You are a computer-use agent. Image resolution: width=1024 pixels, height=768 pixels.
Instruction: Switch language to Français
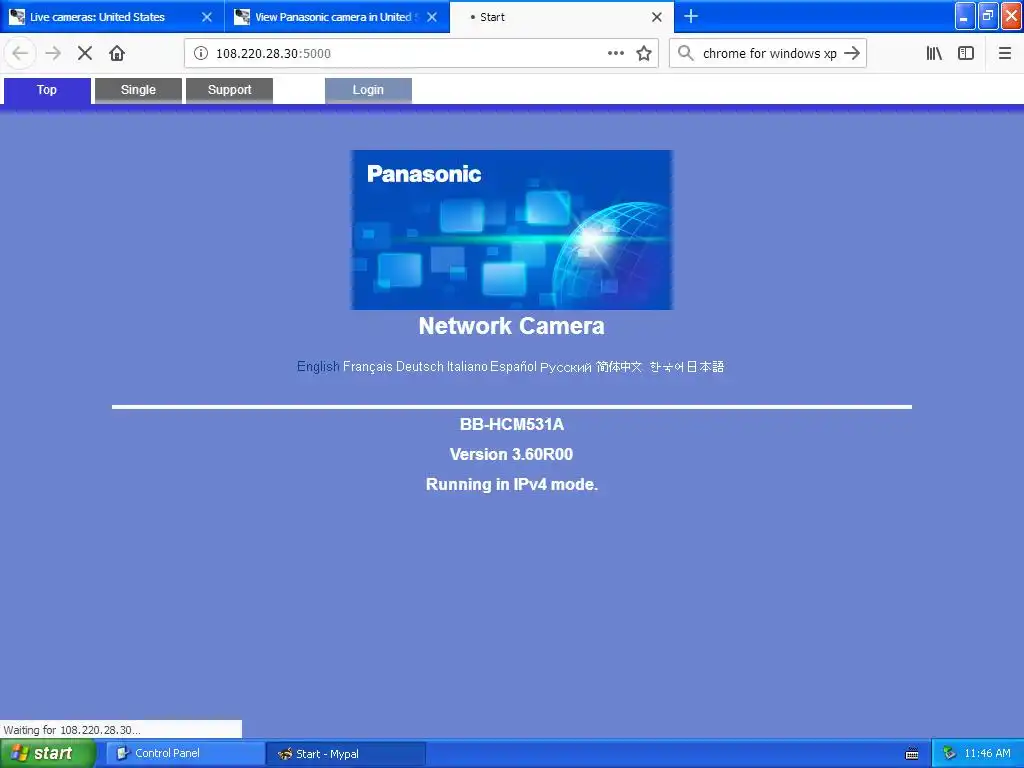point(368,366)
